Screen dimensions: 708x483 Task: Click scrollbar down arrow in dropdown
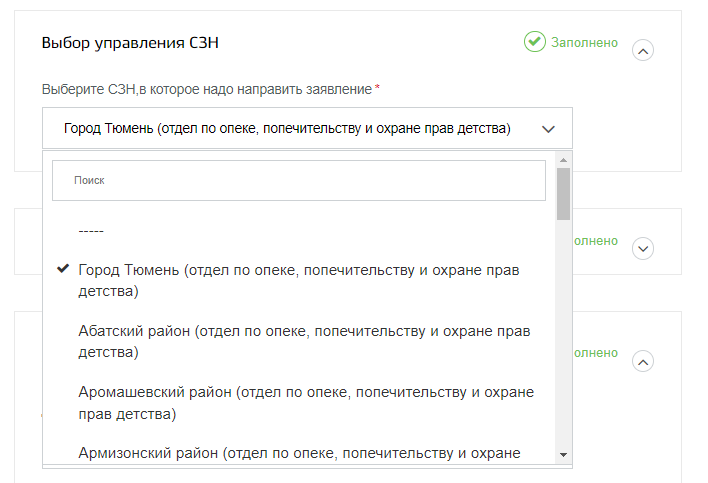(563, 455)
